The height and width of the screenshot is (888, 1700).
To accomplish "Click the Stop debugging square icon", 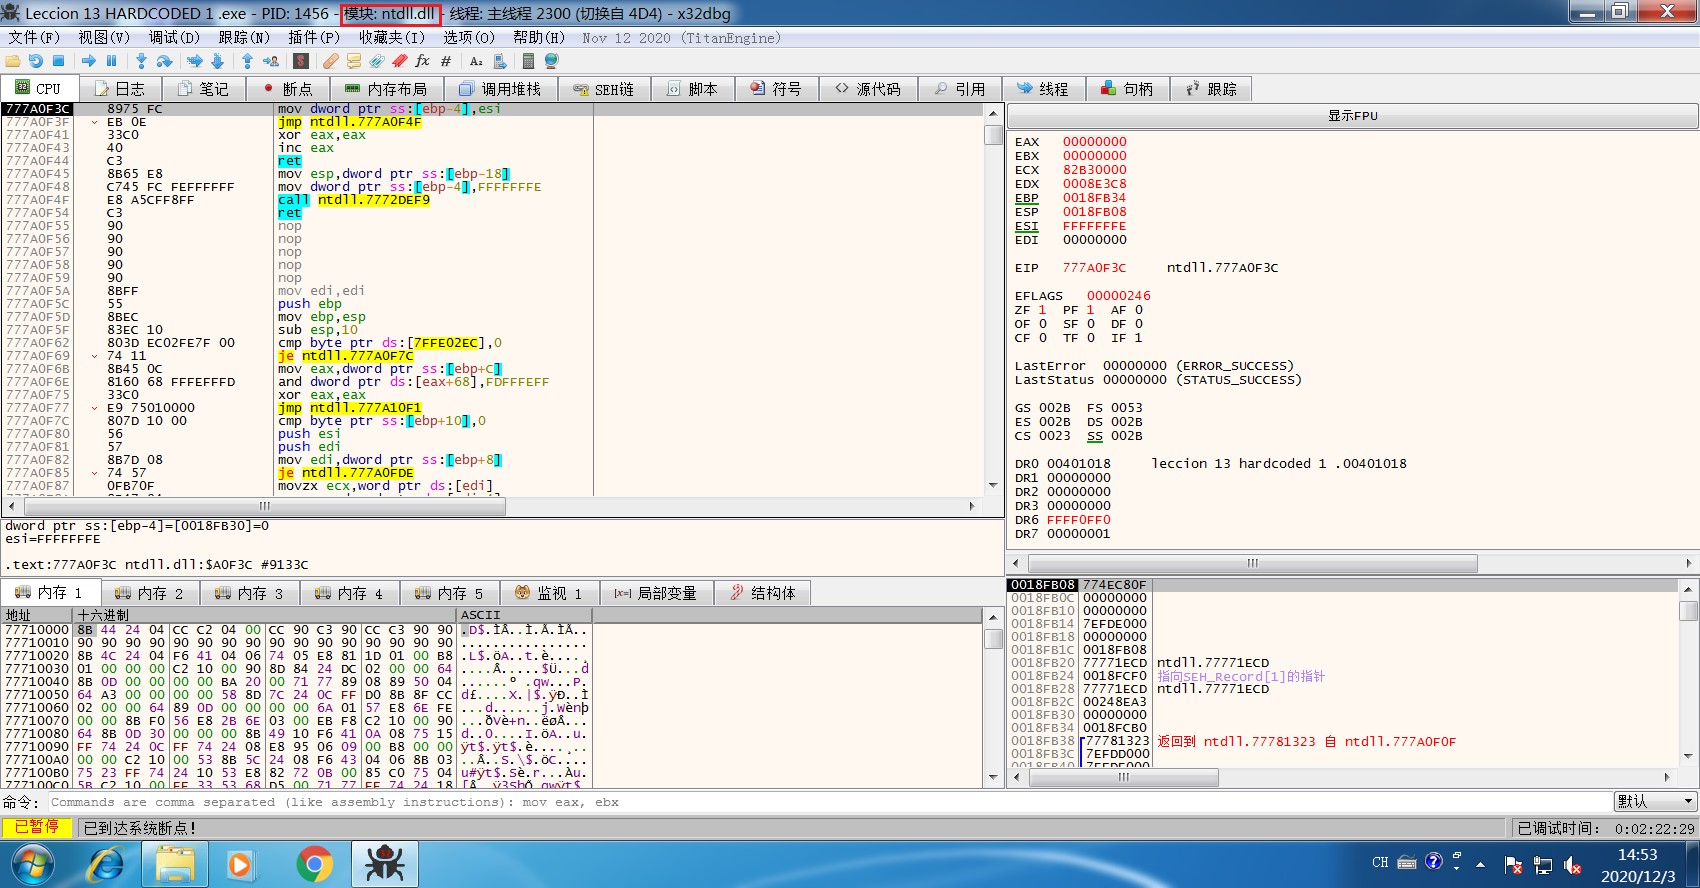I will coord(59,61).
